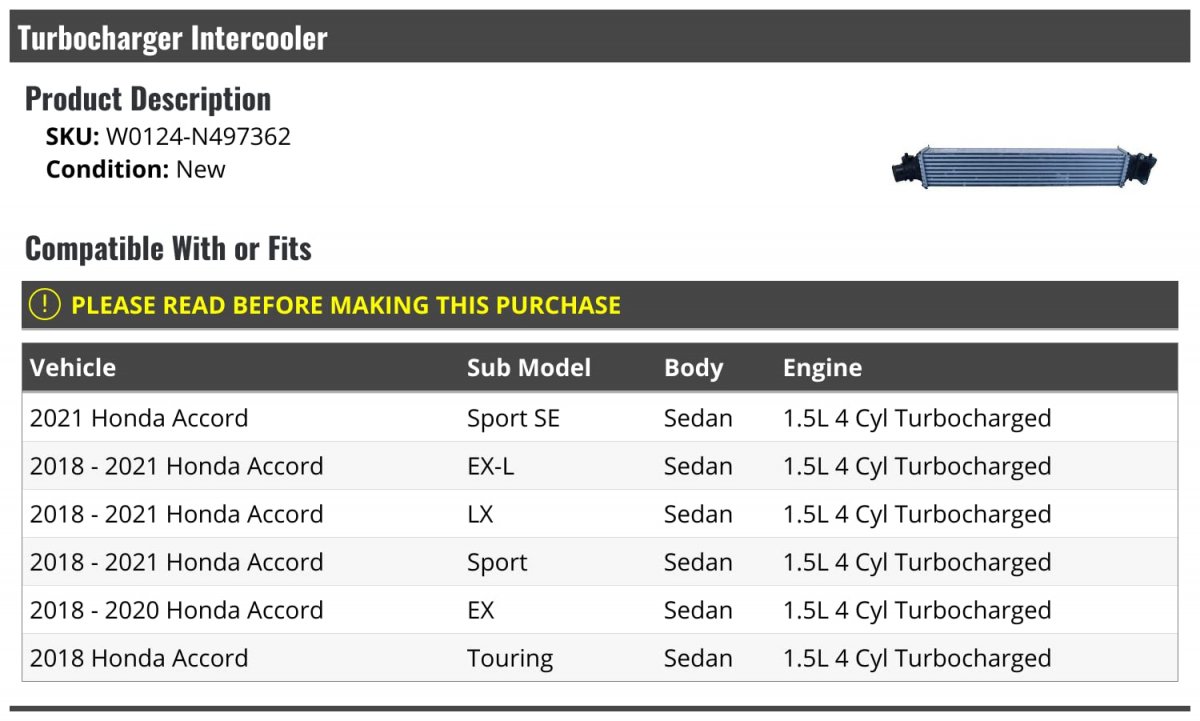Select the 2021 Honda Accord Sport SE row
1200x721 pixels.
600,418
